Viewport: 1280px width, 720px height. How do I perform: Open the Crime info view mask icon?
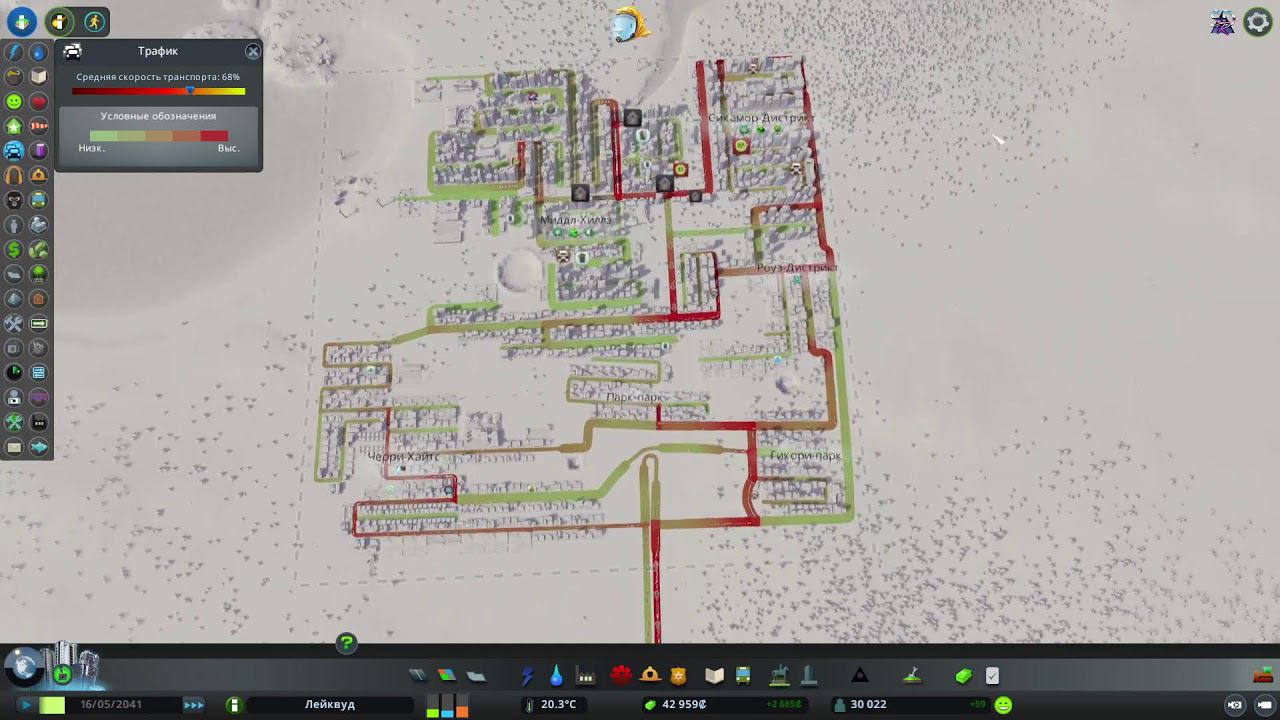pyautogui.click(x=14, y=200)
